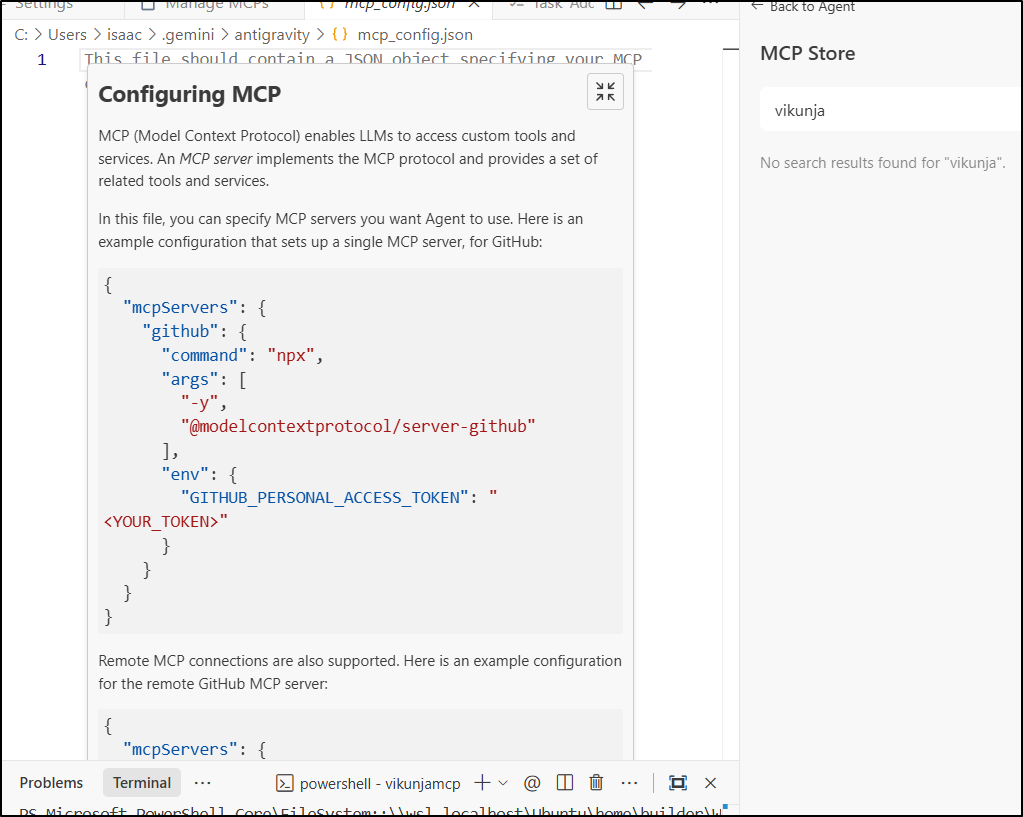Select the Terminal panel tab
Image resolution: width=1023 pixels, height=817 pixels.
coord(142,783)
